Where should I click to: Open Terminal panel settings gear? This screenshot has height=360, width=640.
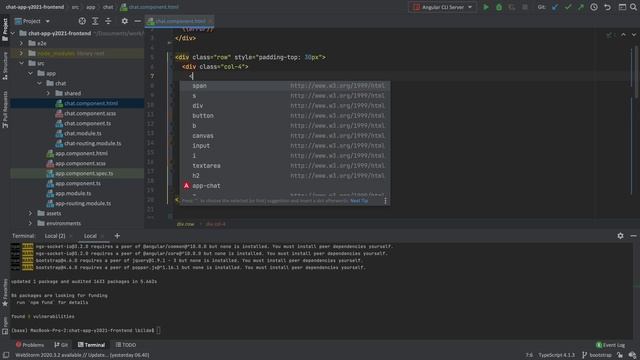tap(620, 236)
